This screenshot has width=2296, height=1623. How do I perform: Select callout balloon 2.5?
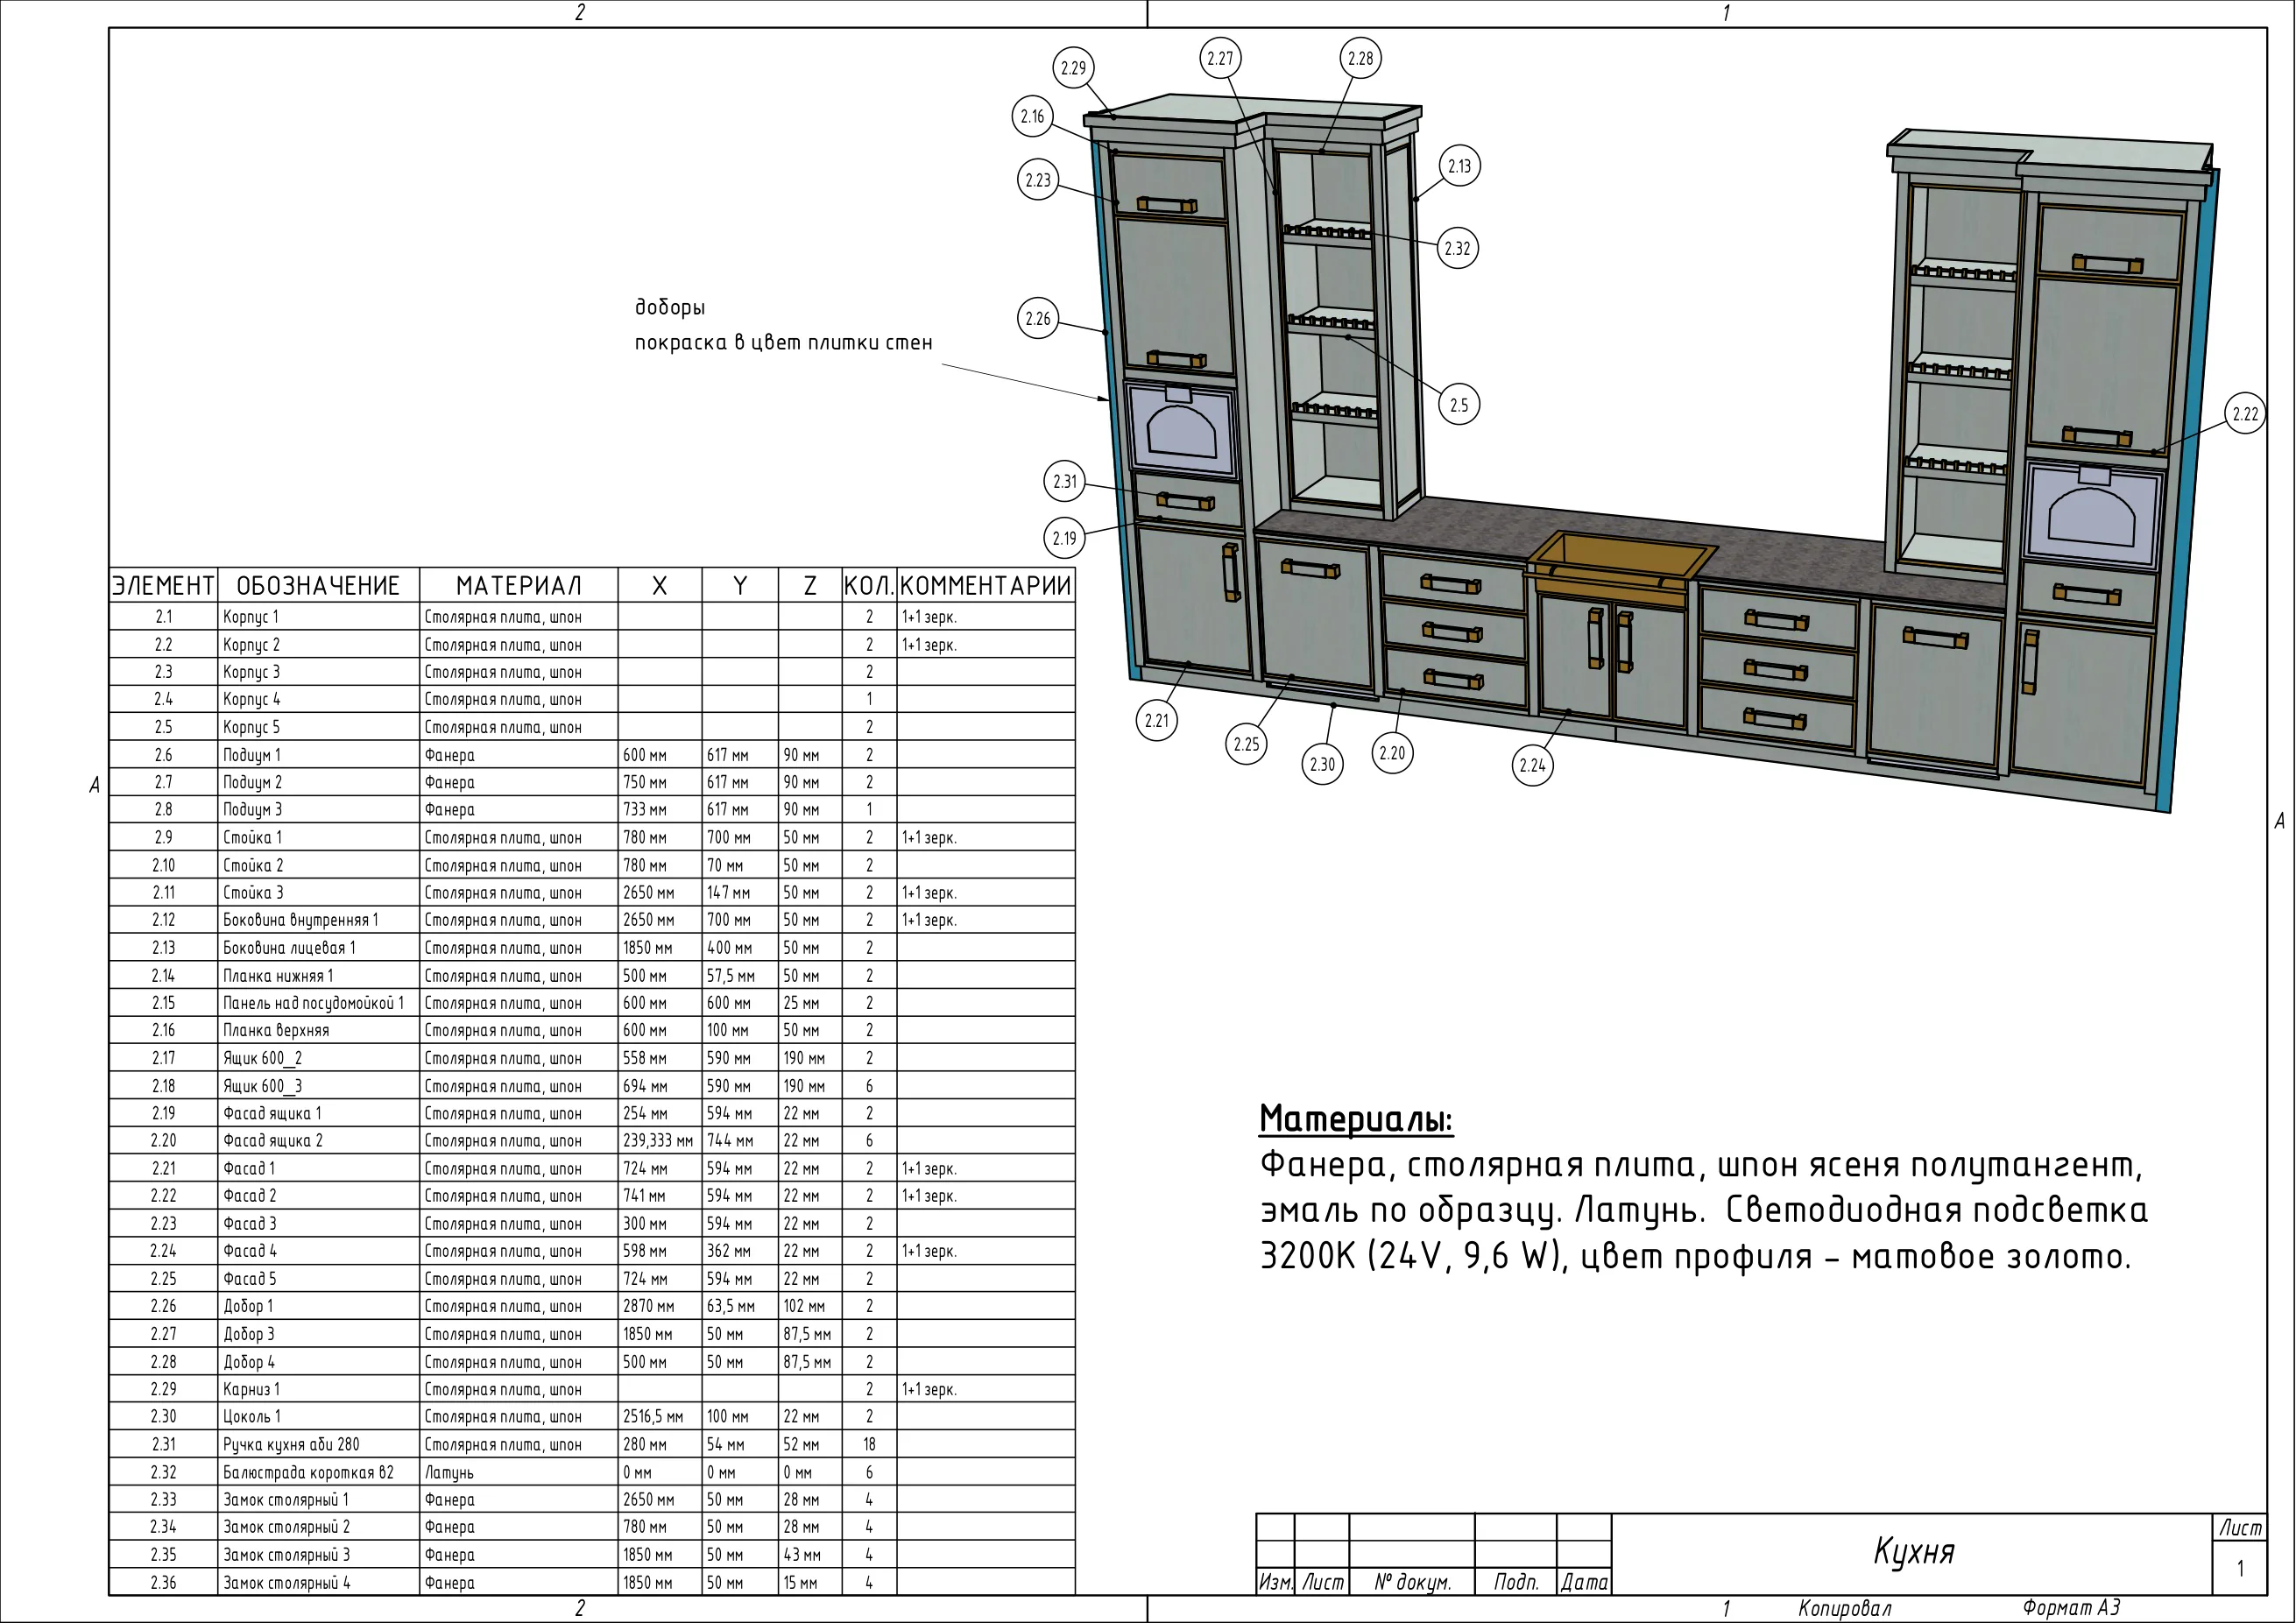click(x=1459, y=405)
